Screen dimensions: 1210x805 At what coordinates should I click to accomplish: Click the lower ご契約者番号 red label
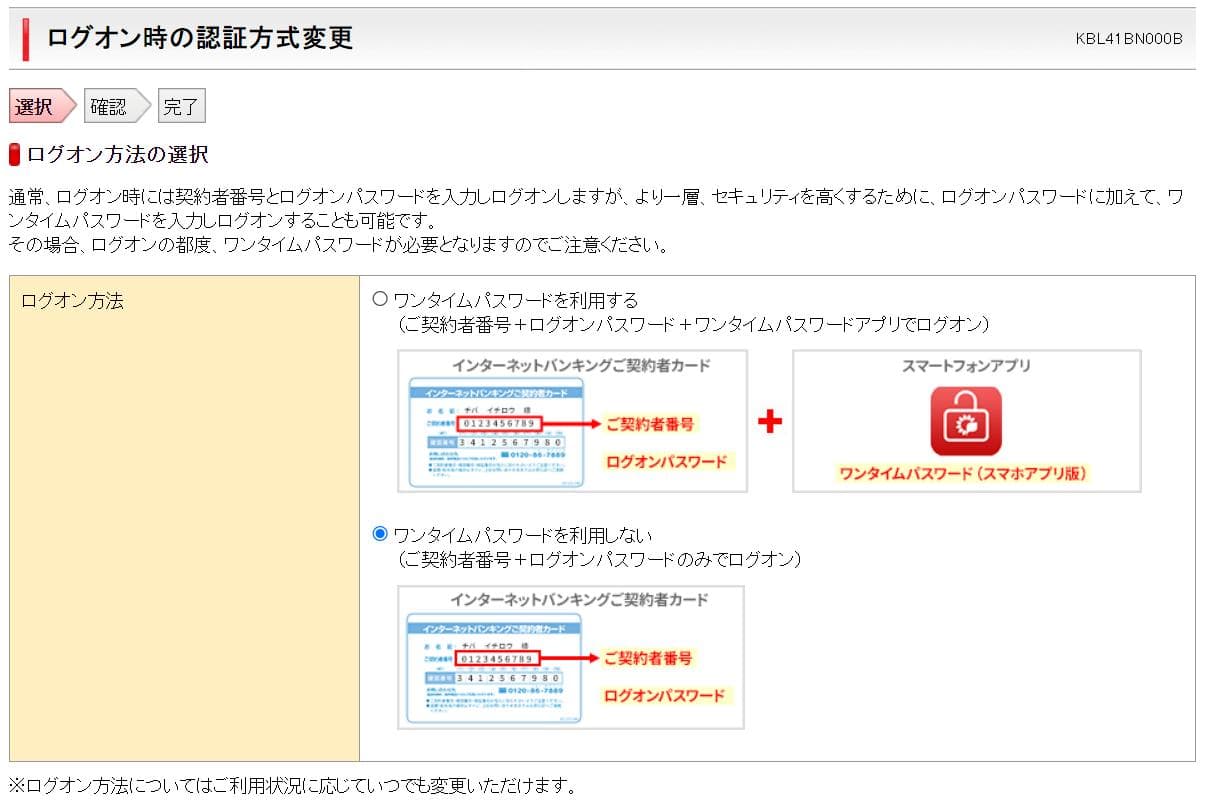647,658
